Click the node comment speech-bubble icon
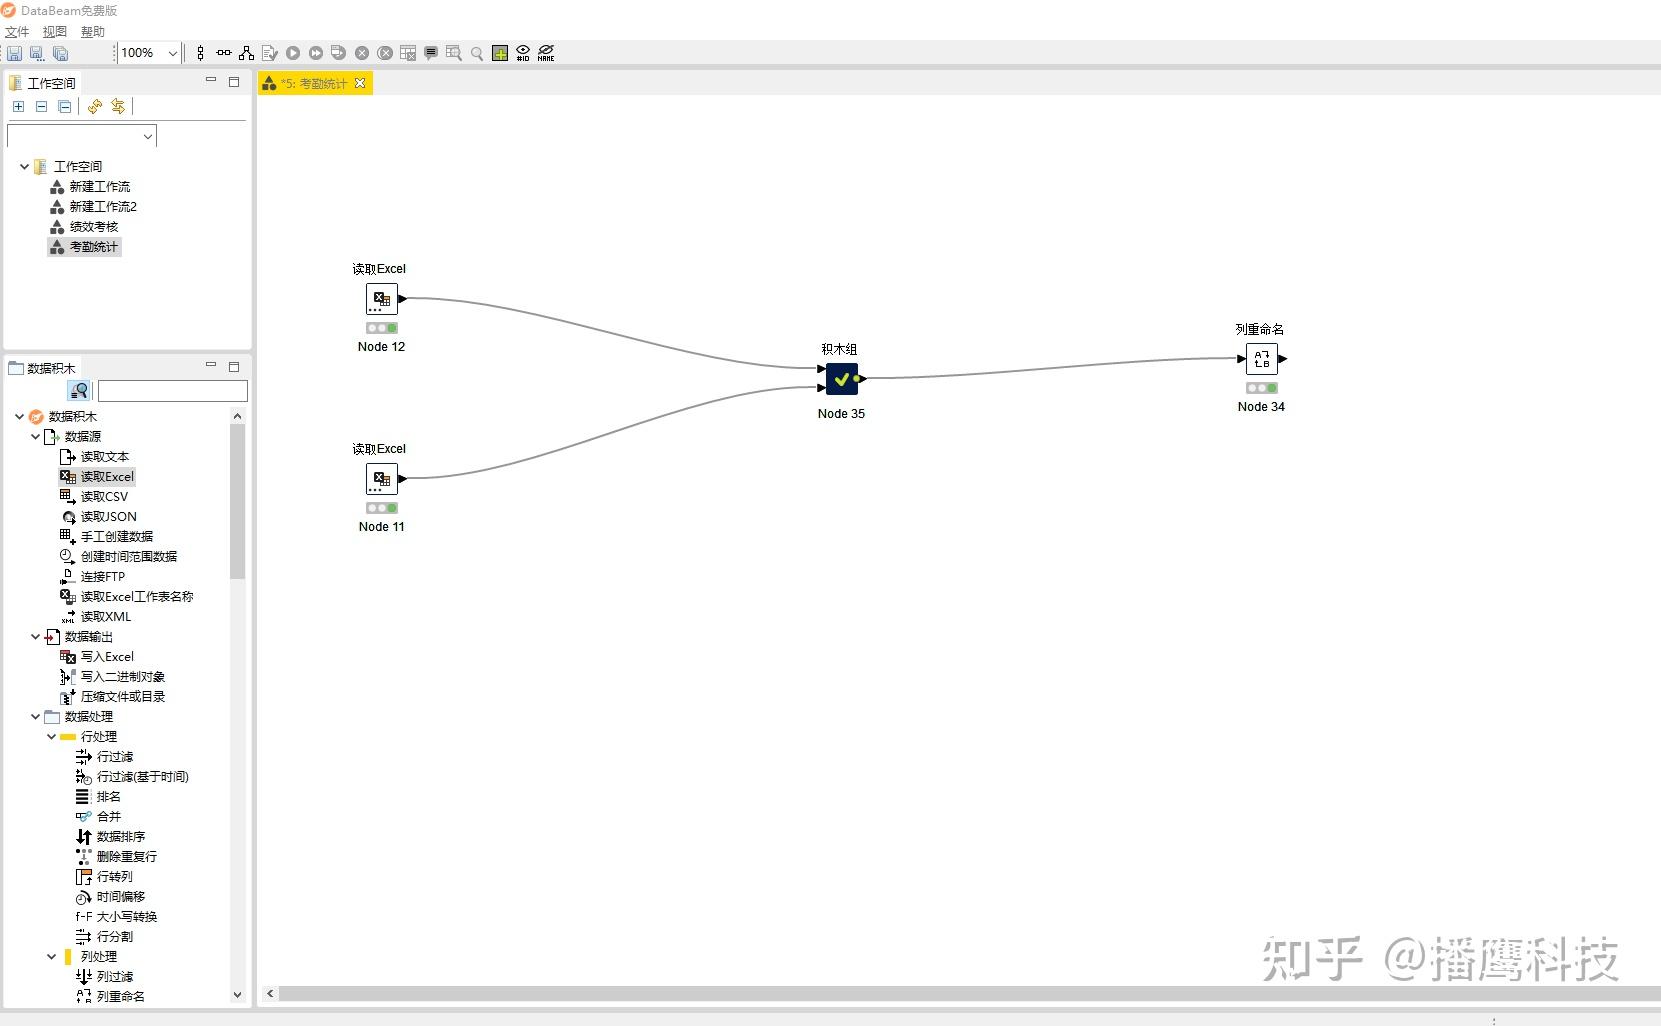 click(431, 53)
